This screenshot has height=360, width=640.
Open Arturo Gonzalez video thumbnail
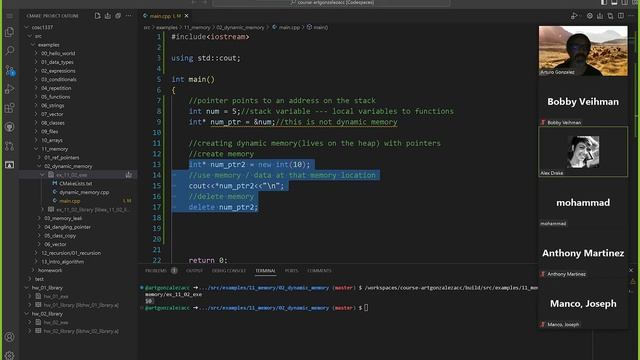pos(583,51)
